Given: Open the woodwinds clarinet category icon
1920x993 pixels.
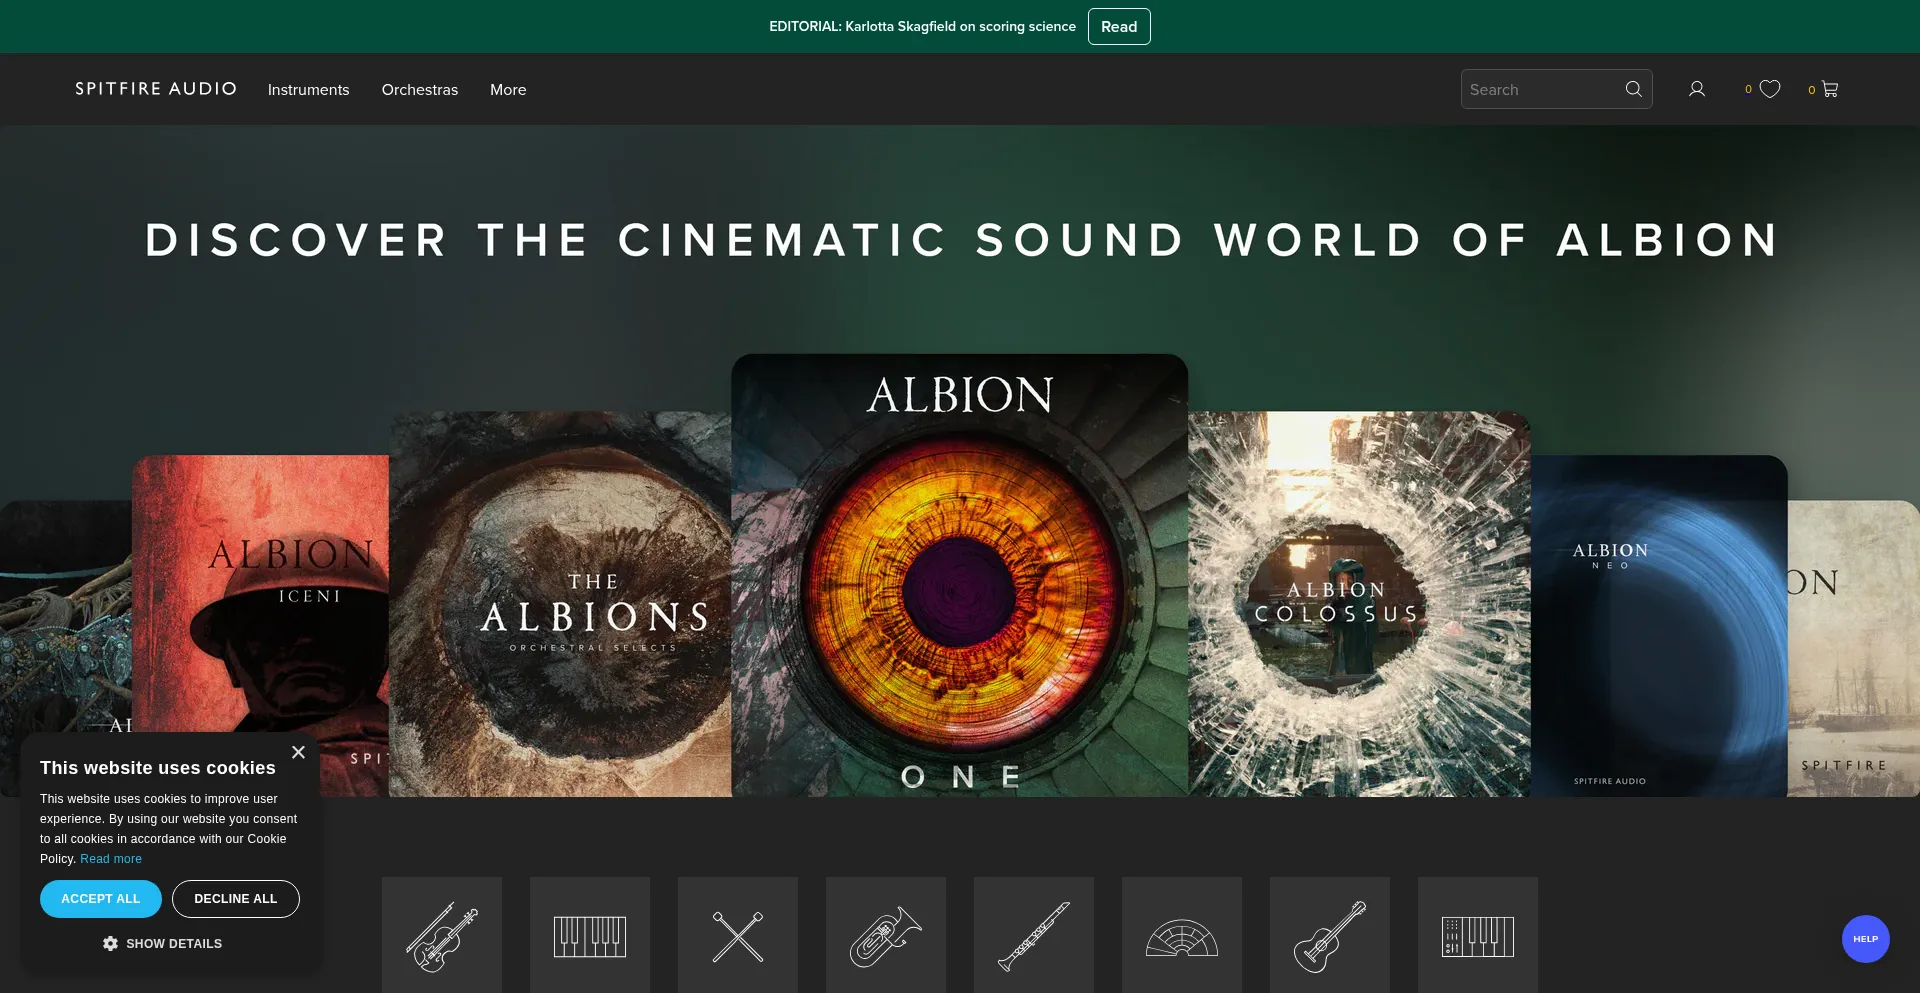Looking at the screenshot, I should (x=1034, y=935).
